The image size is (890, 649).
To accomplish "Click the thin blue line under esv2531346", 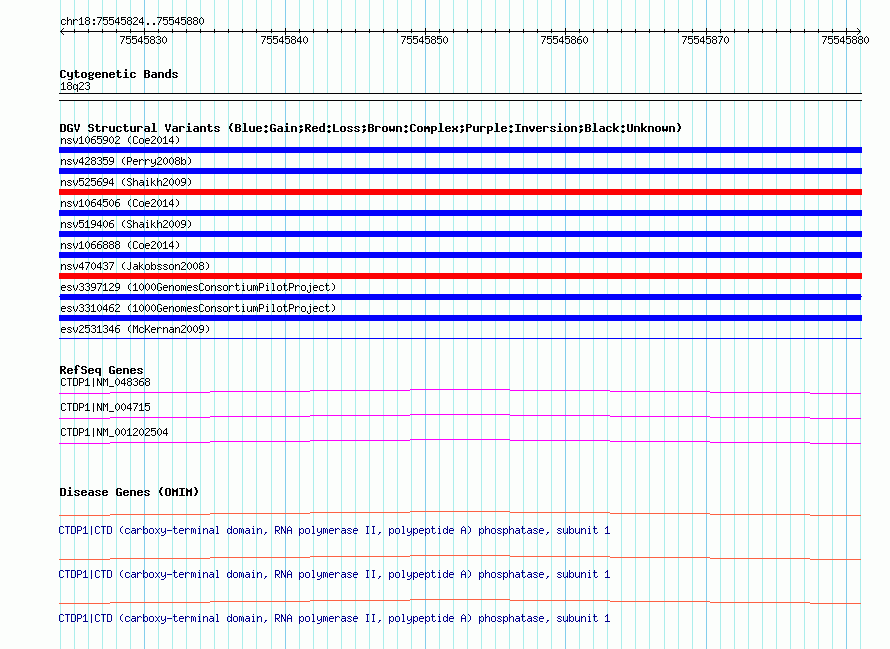I will click(x=460, y=338).
